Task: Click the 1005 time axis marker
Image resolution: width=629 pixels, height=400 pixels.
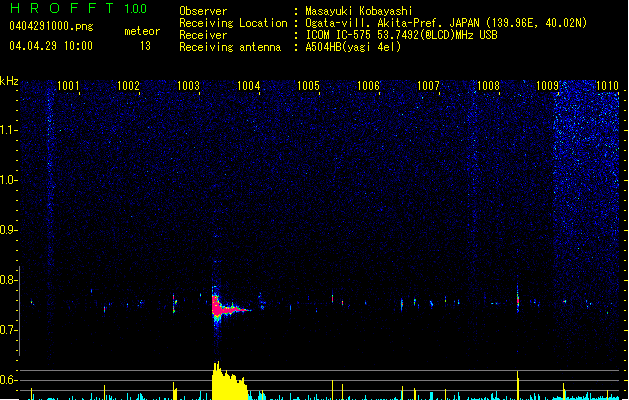Action: [308, 86]
